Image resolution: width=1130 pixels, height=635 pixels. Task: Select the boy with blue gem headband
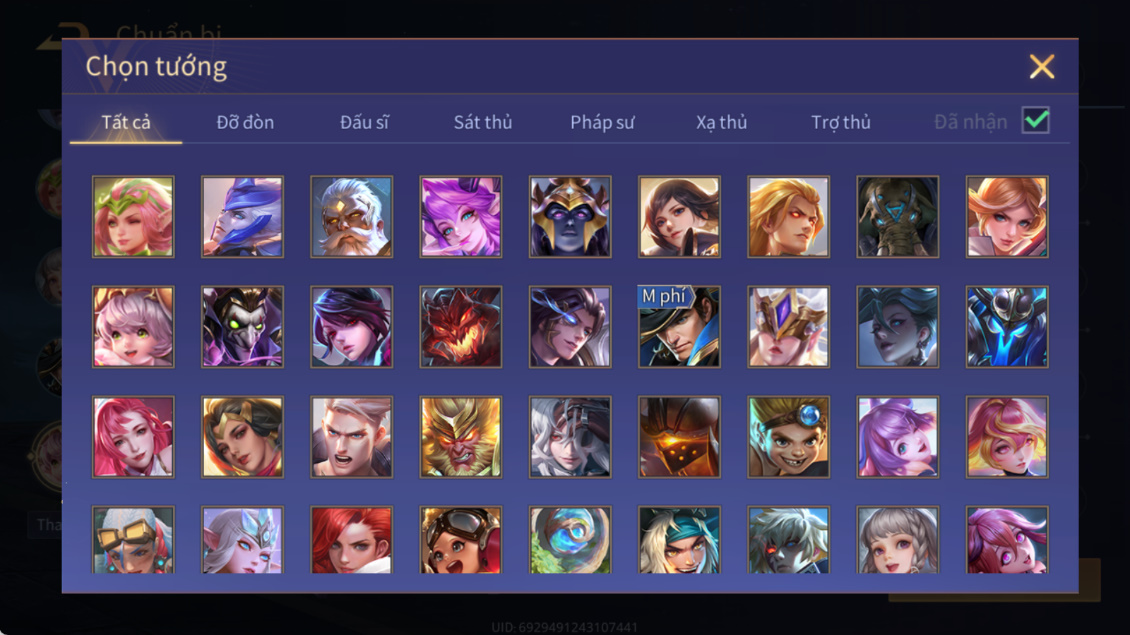(x=788, y=437)
